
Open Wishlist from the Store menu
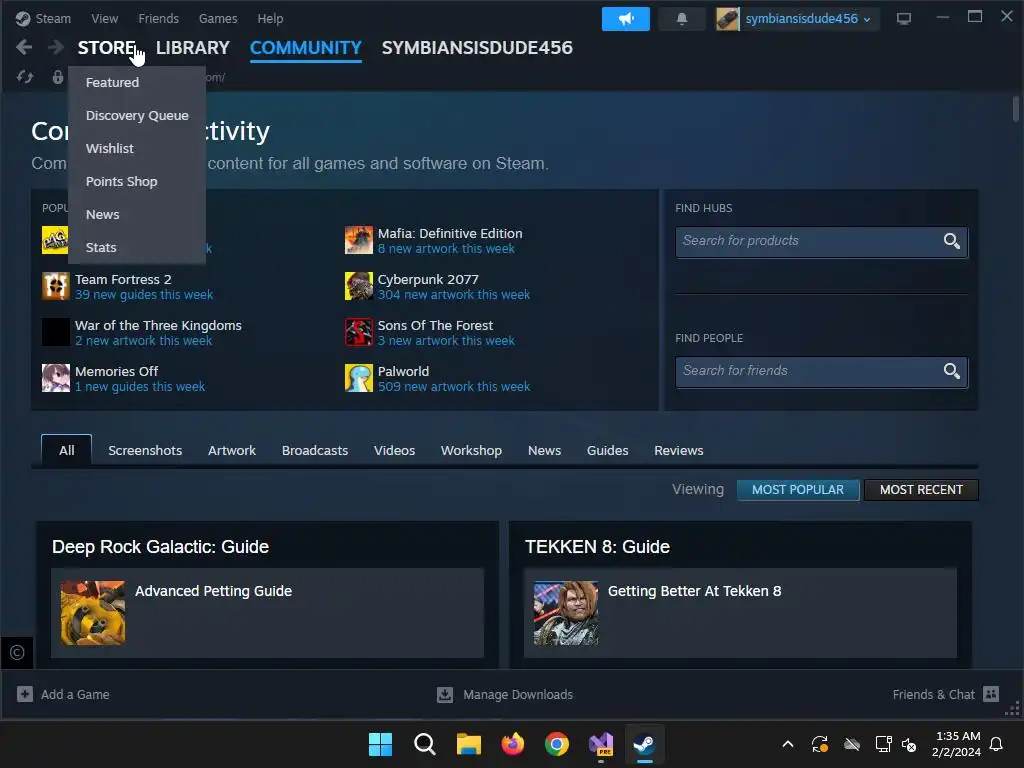110,148
